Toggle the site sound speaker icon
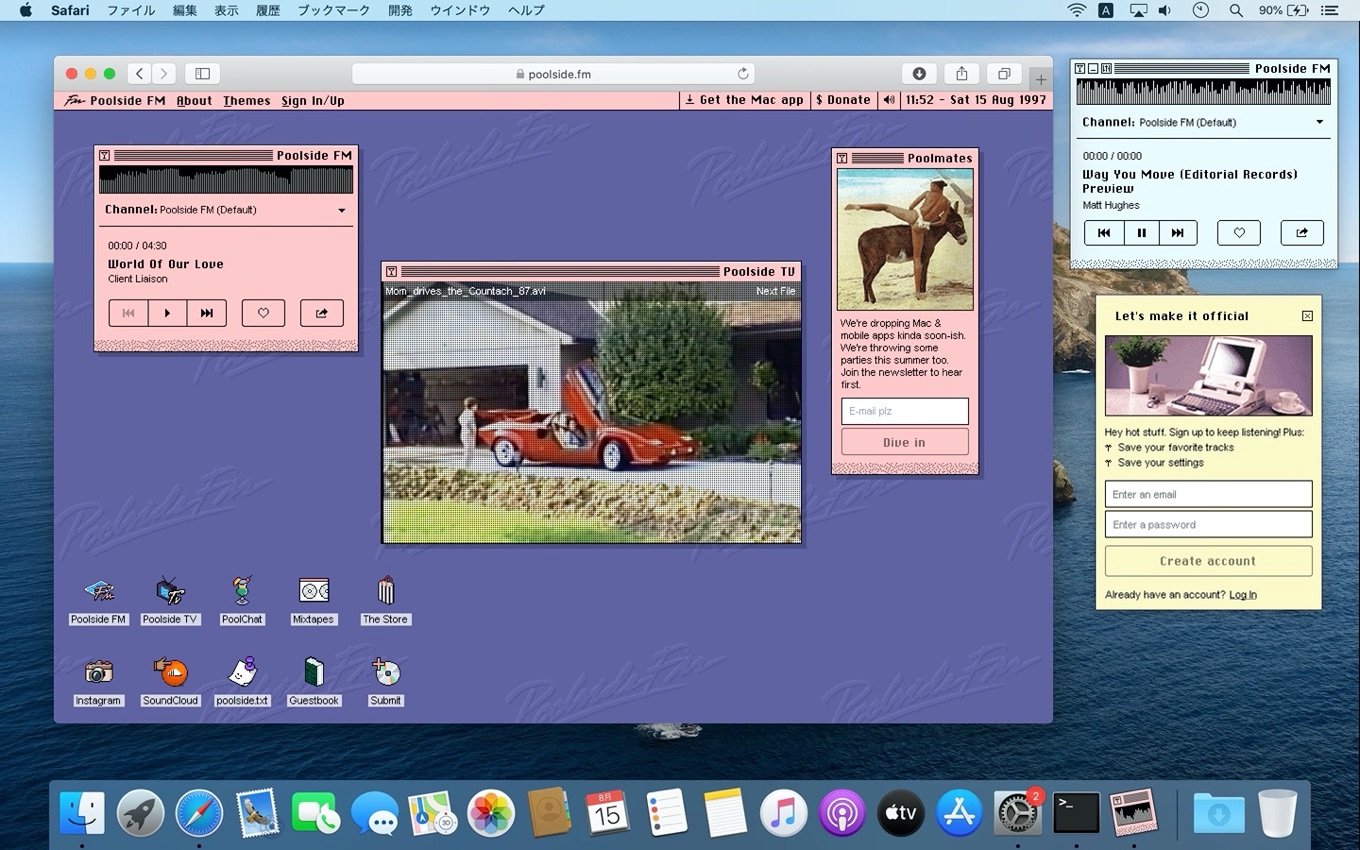 pyautogui.click(x=889, y=100)
